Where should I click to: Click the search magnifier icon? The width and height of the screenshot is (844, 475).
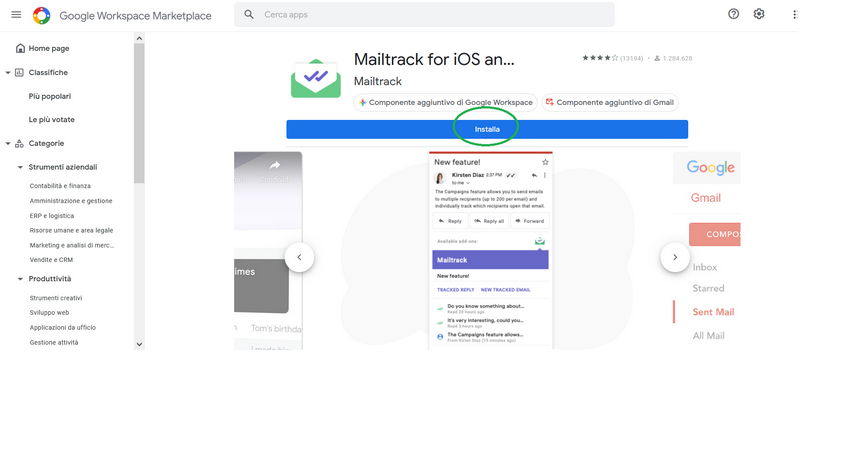pos(249,15)
